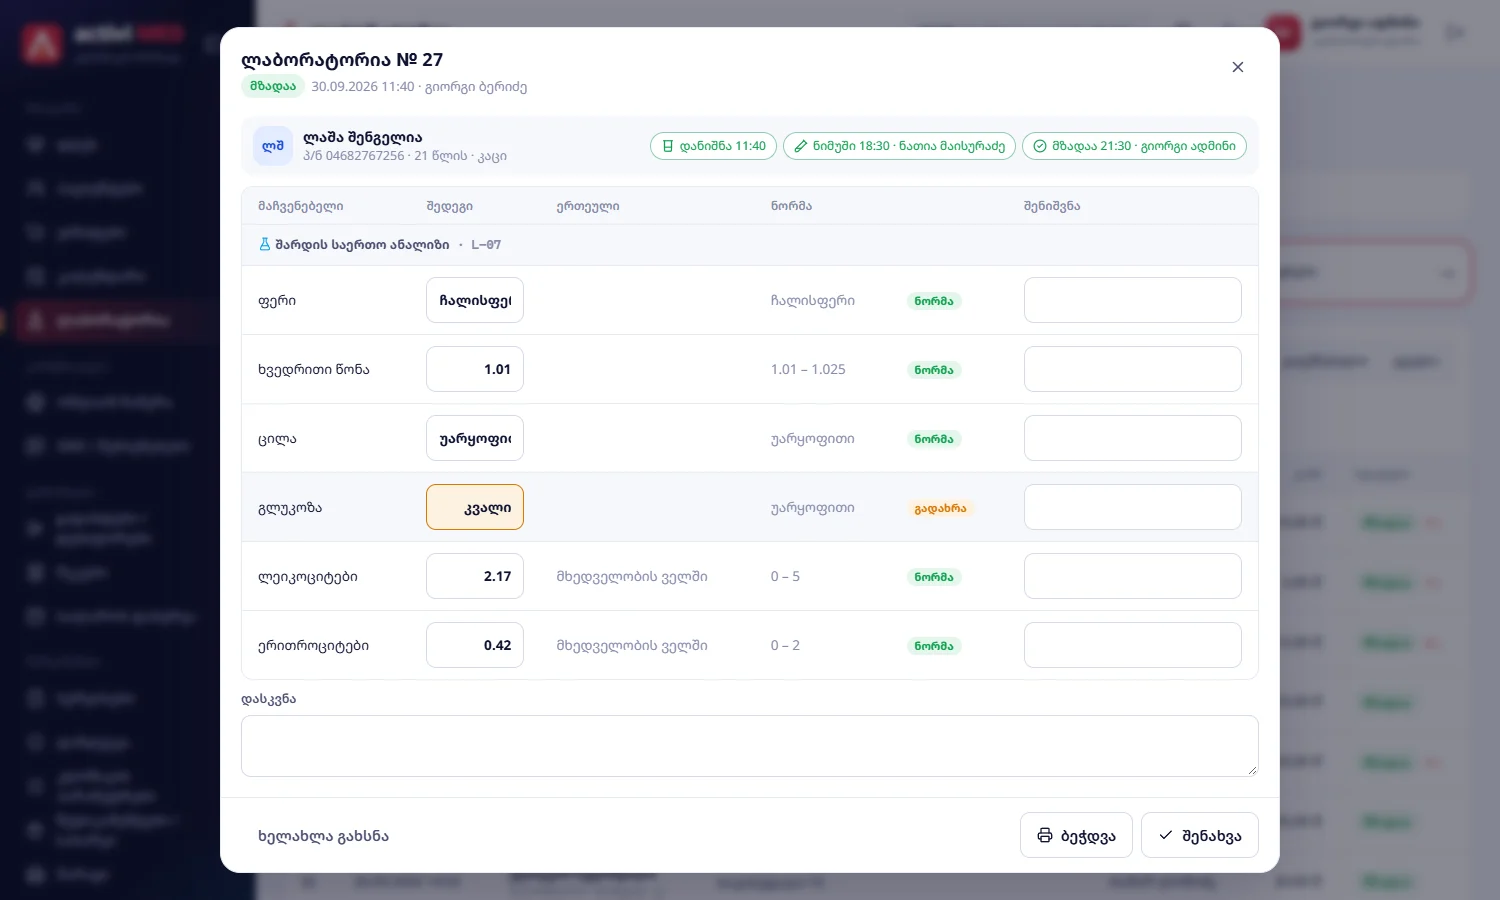
Task: Click the check-circle icon in მზადაა 21:30 chip
Action: pyautogui.click(x=1040, y=146)
